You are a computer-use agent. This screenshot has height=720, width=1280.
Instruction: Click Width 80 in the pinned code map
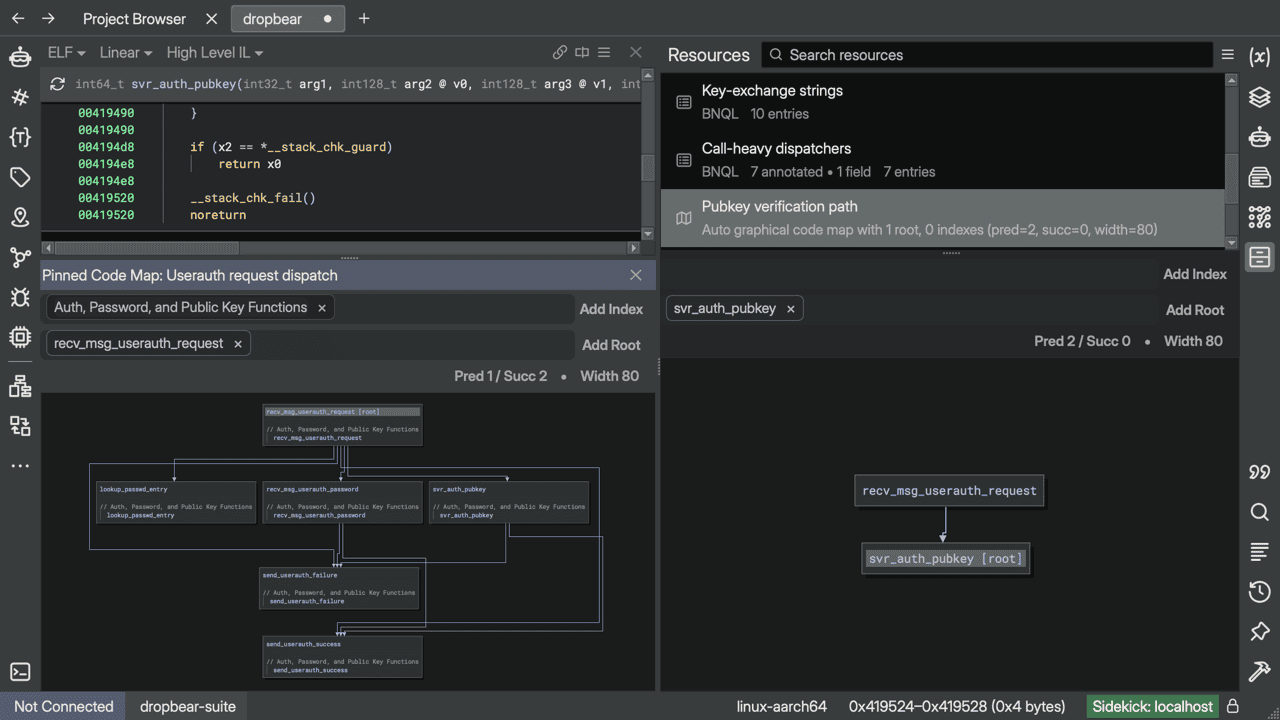point(609,376)
